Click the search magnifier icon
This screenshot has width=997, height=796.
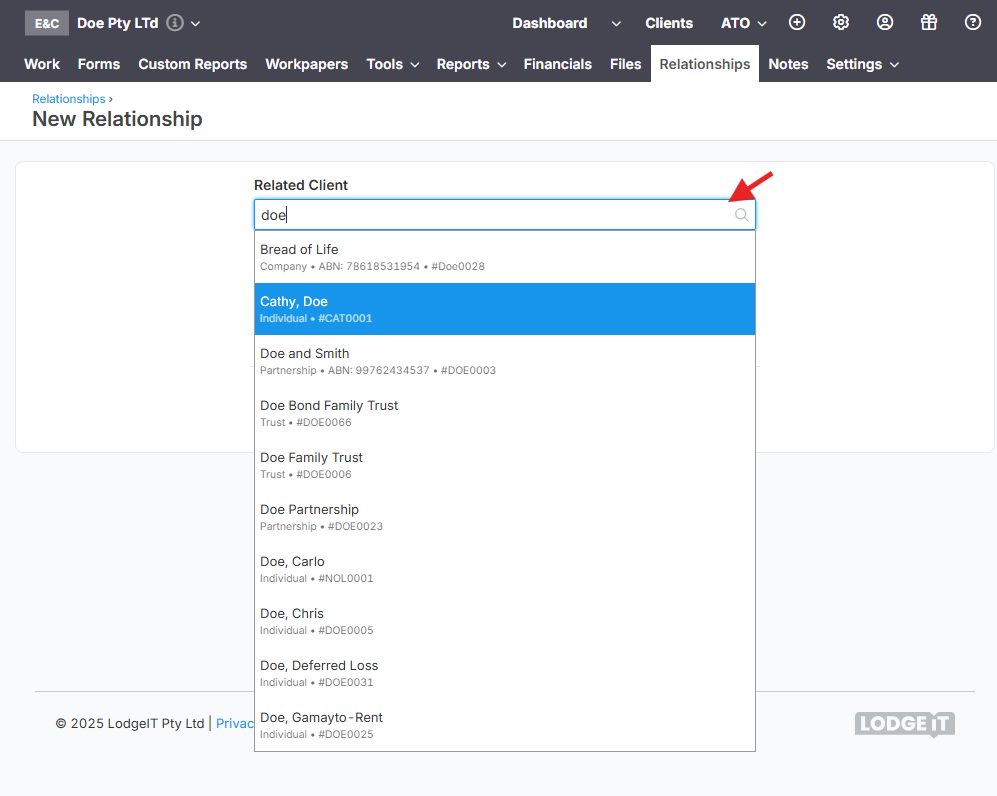tap(741, 215)
